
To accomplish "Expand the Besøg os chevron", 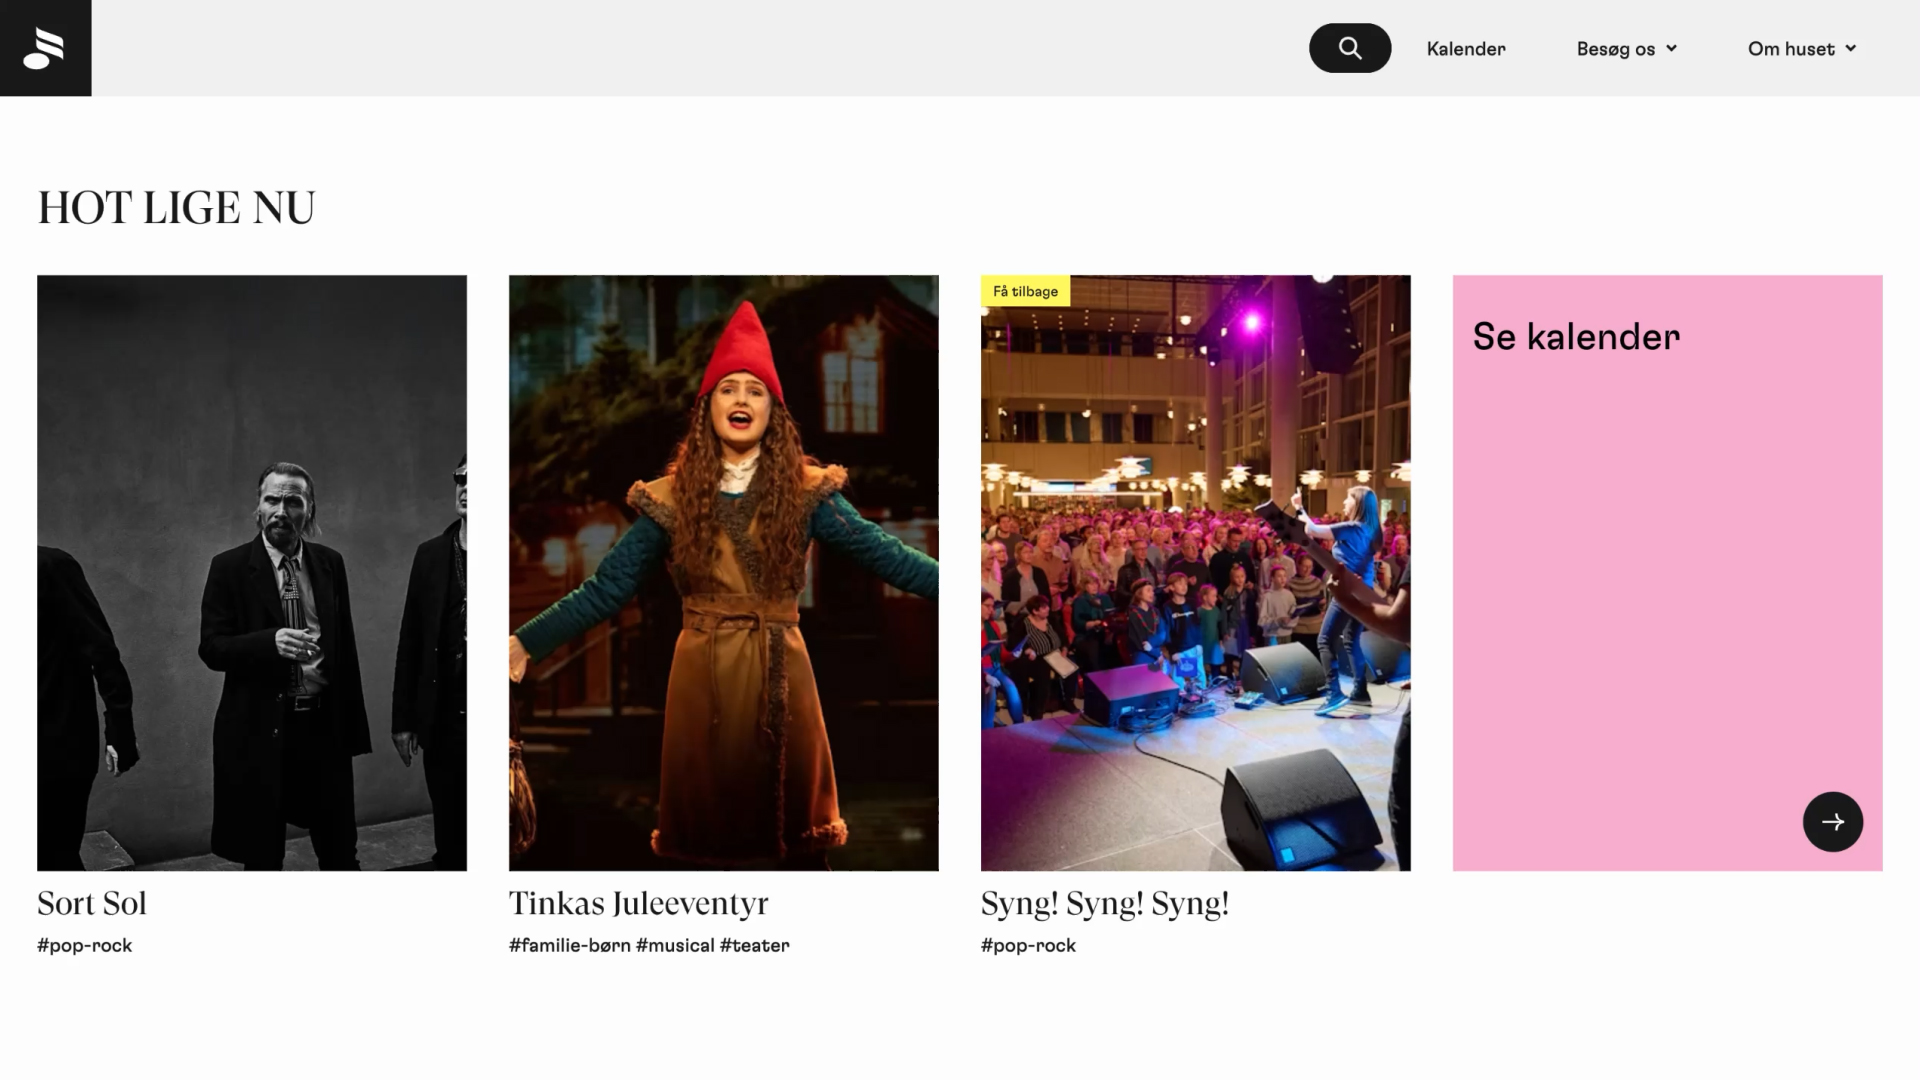I will pos(1671,49).
